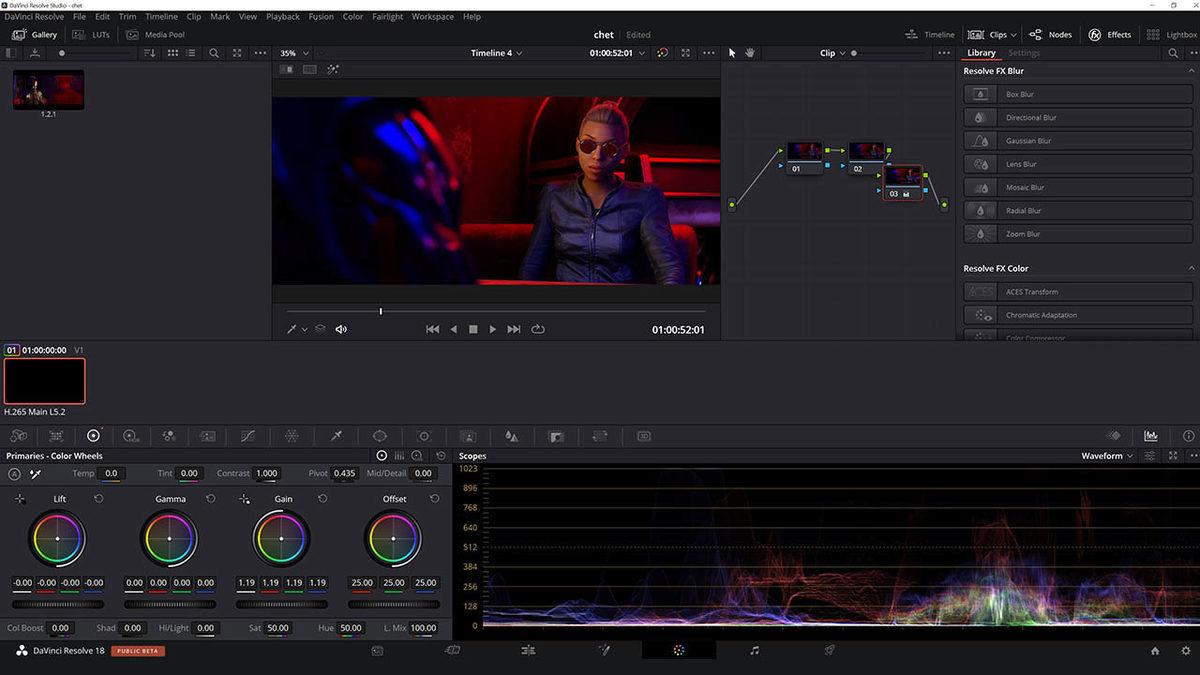This screenshot has width=1200, height=675.
Task: Open the Tracker palette
Action: click(x=423, y=435)
